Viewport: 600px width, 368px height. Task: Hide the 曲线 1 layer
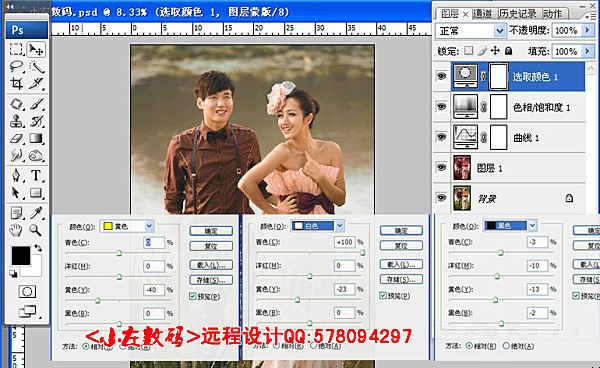441,137
